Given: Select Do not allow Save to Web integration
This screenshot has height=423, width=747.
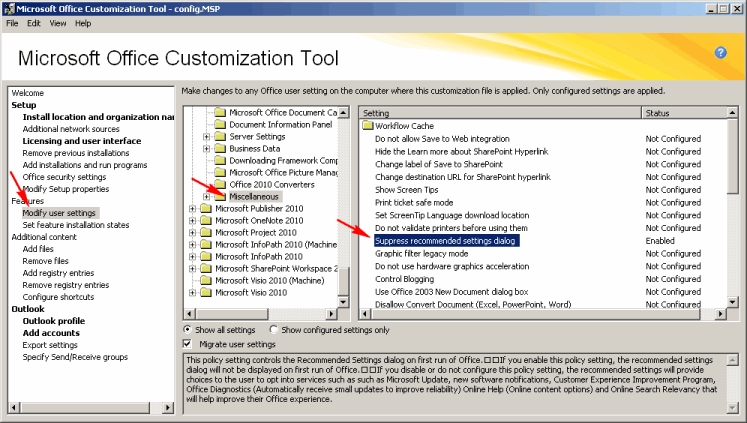Looking at the screenshot, I should pos(442,139).
